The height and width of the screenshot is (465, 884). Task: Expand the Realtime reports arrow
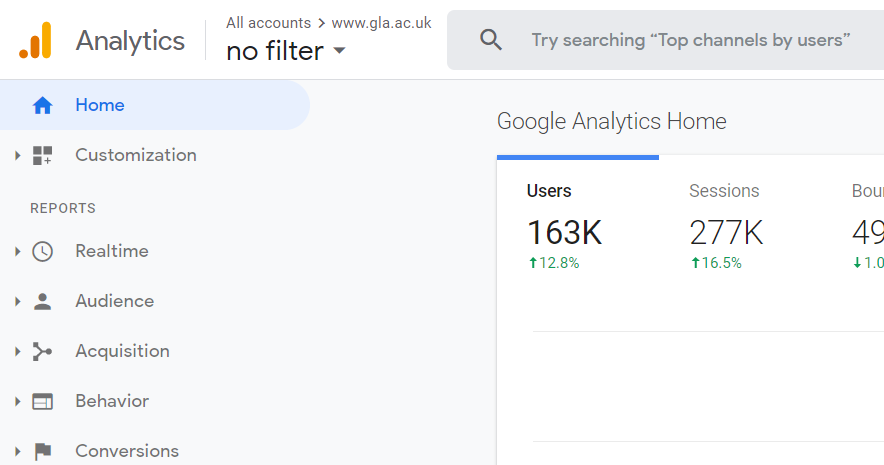(x=17, y=251)
